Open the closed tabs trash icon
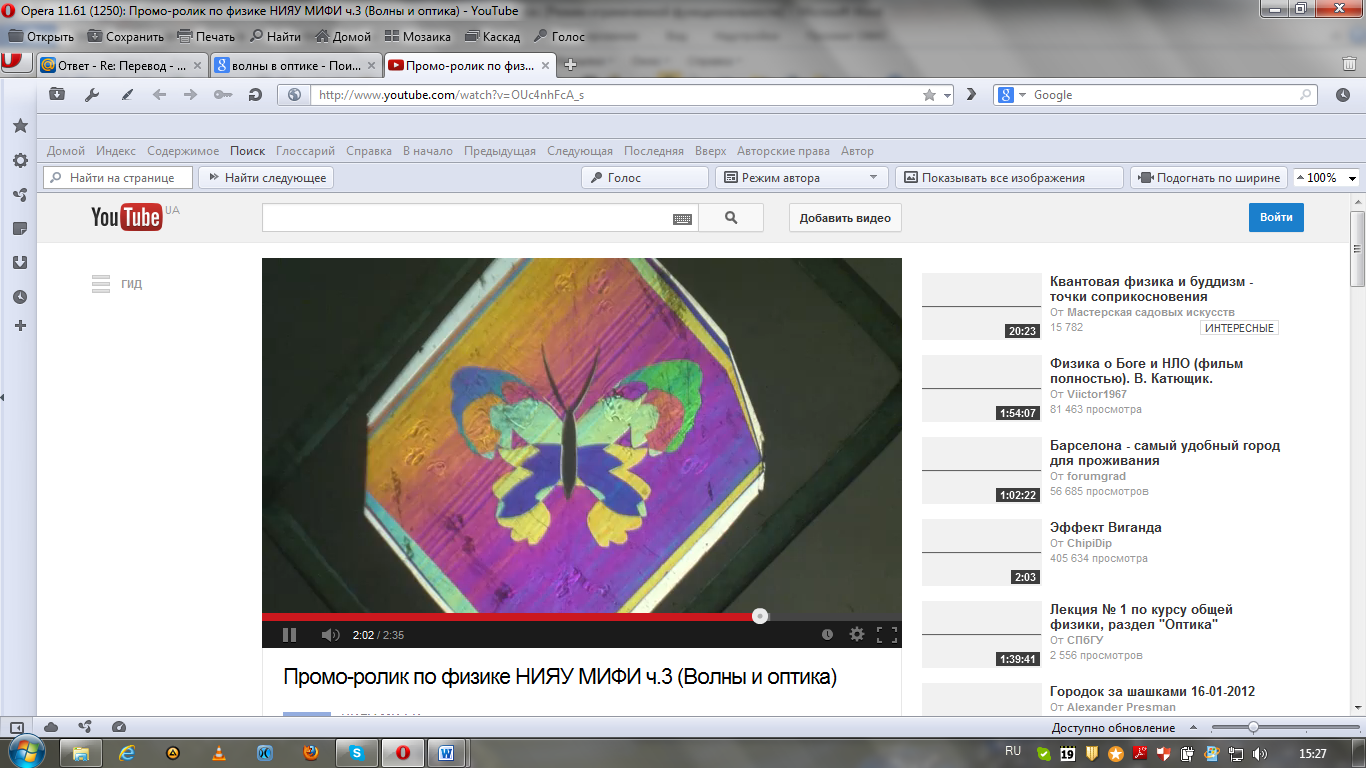The width and height of the screenshot is (1366, 768). tap(1349, 64)
